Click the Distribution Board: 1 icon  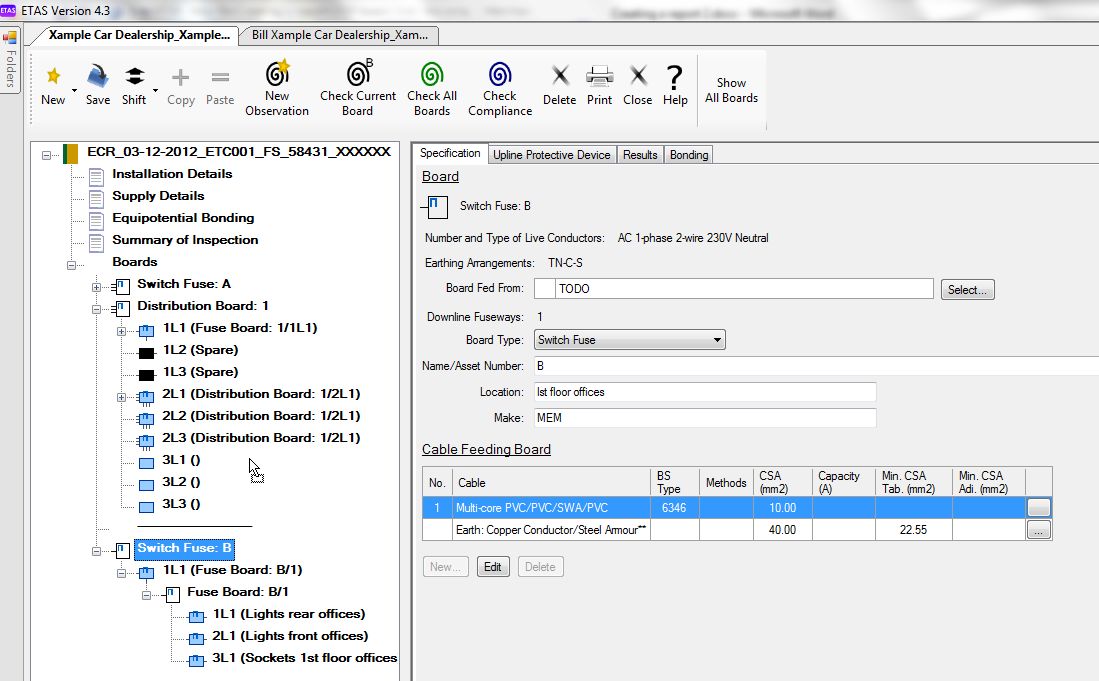[121, 308]
